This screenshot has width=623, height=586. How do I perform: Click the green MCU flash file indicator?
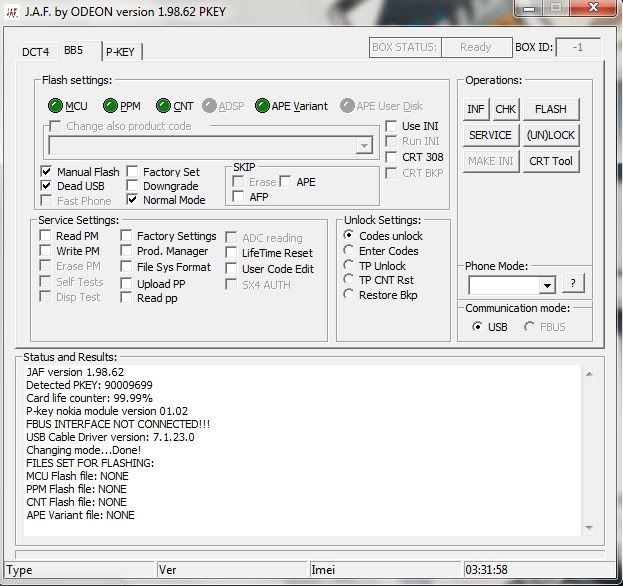pyautogui.click(x=55, y=106)
